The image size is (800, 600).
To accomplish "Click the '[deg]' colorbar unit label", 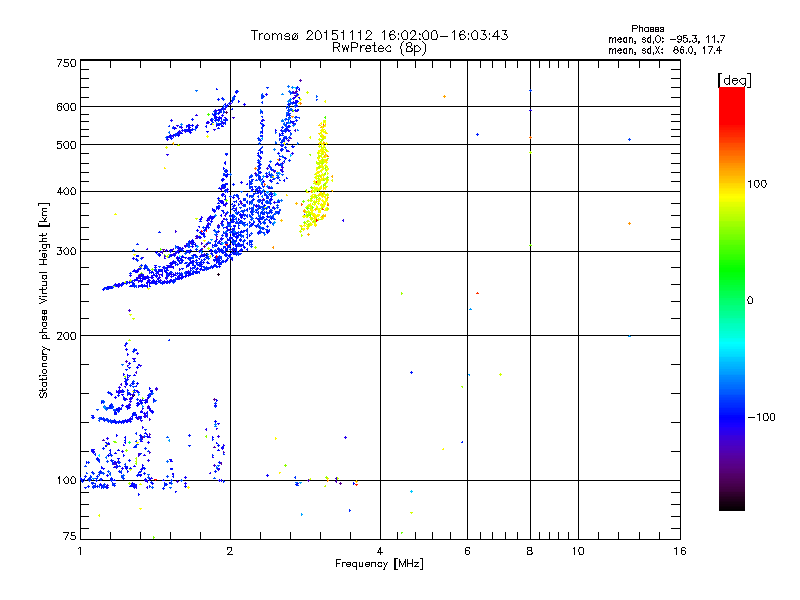I will coord(734,80).
